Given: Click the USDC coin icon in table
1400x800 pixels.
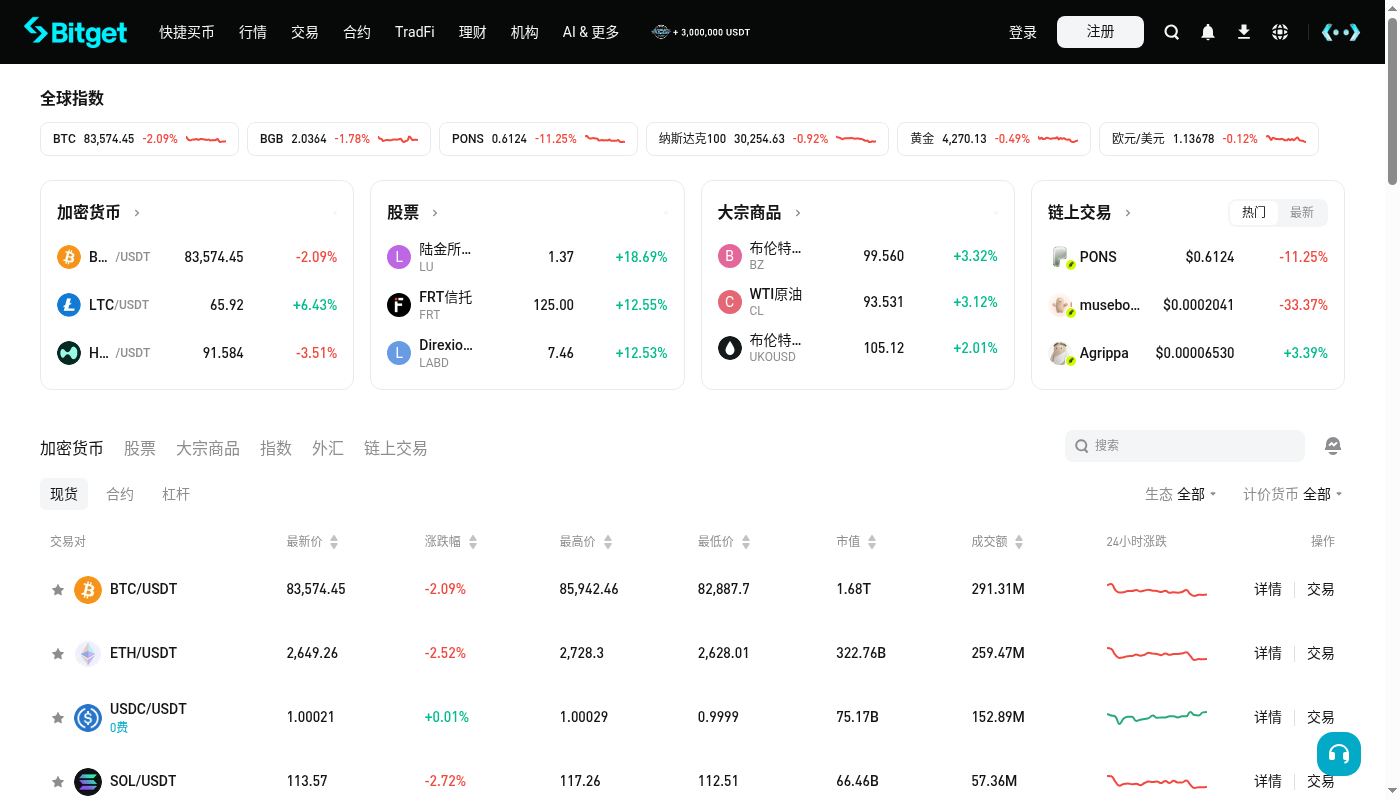Looking at the screenshot, I should pyautogui.click(x=88, y=718).
